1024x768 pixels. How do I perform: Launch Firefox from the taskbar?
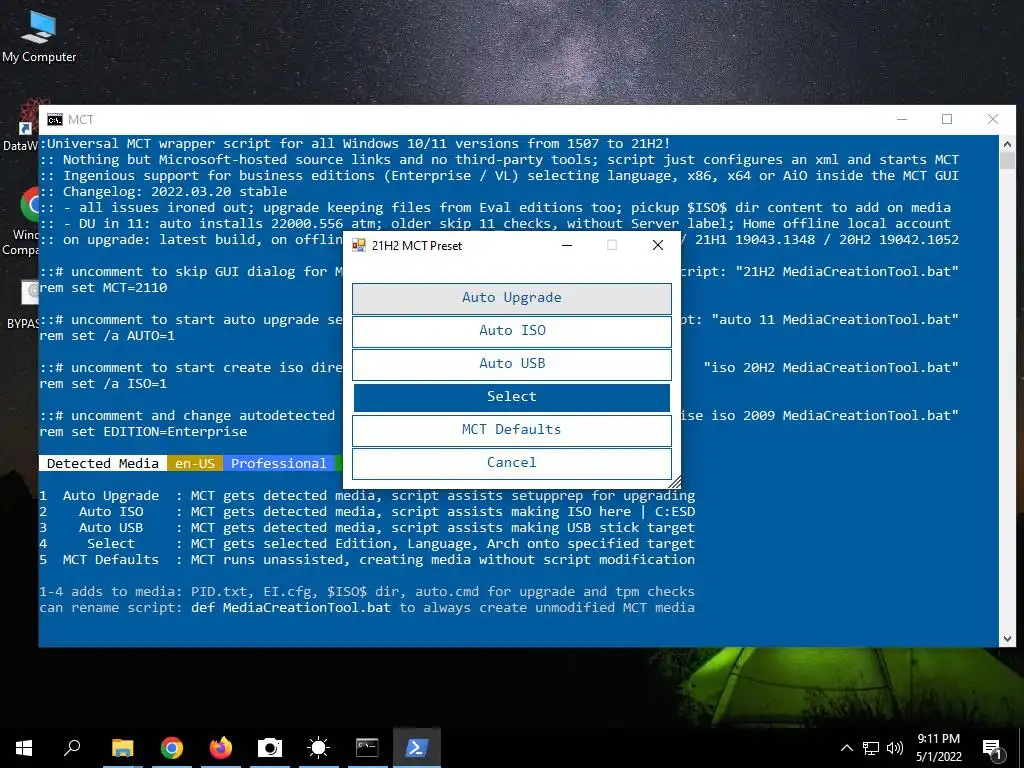click(221, 748)
